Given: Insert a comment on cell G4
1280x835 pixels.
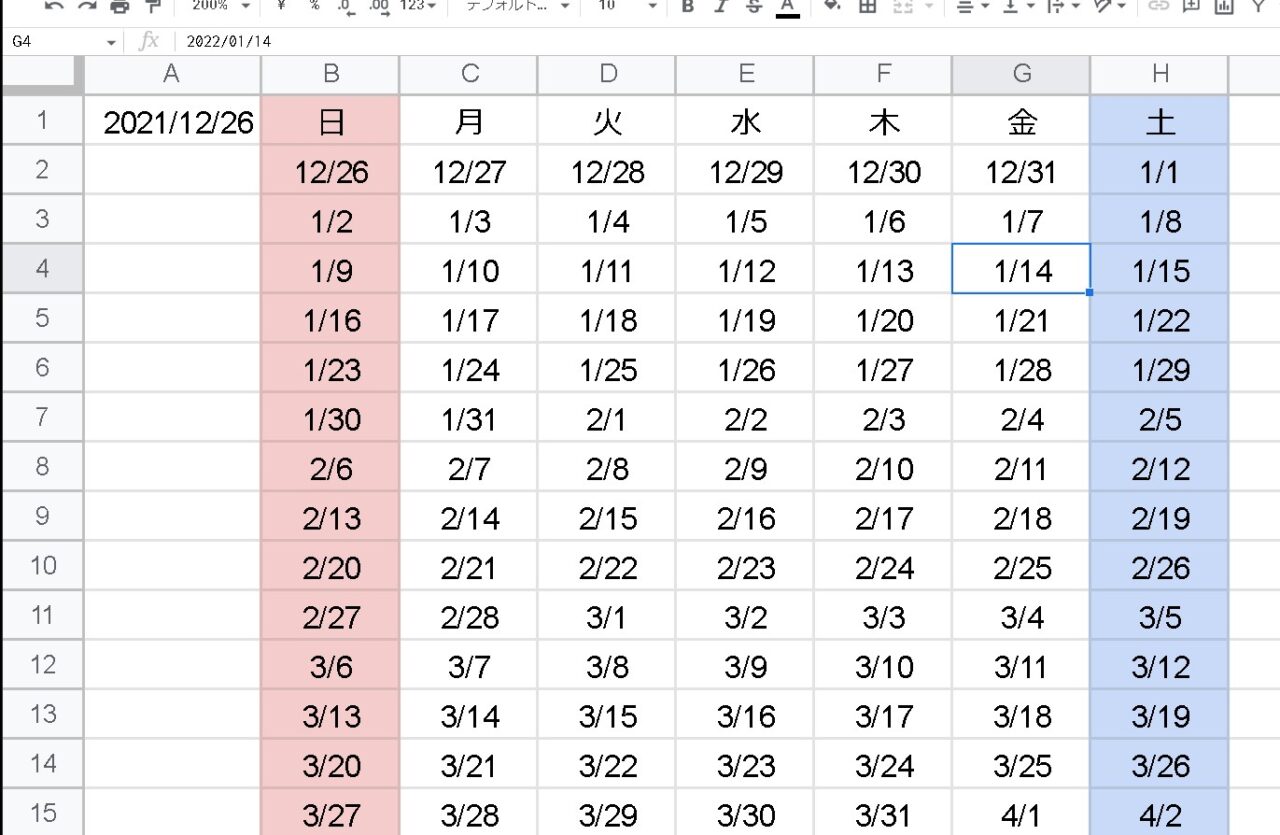Looking at the screenshot, I should click(x=1190, y=8).
